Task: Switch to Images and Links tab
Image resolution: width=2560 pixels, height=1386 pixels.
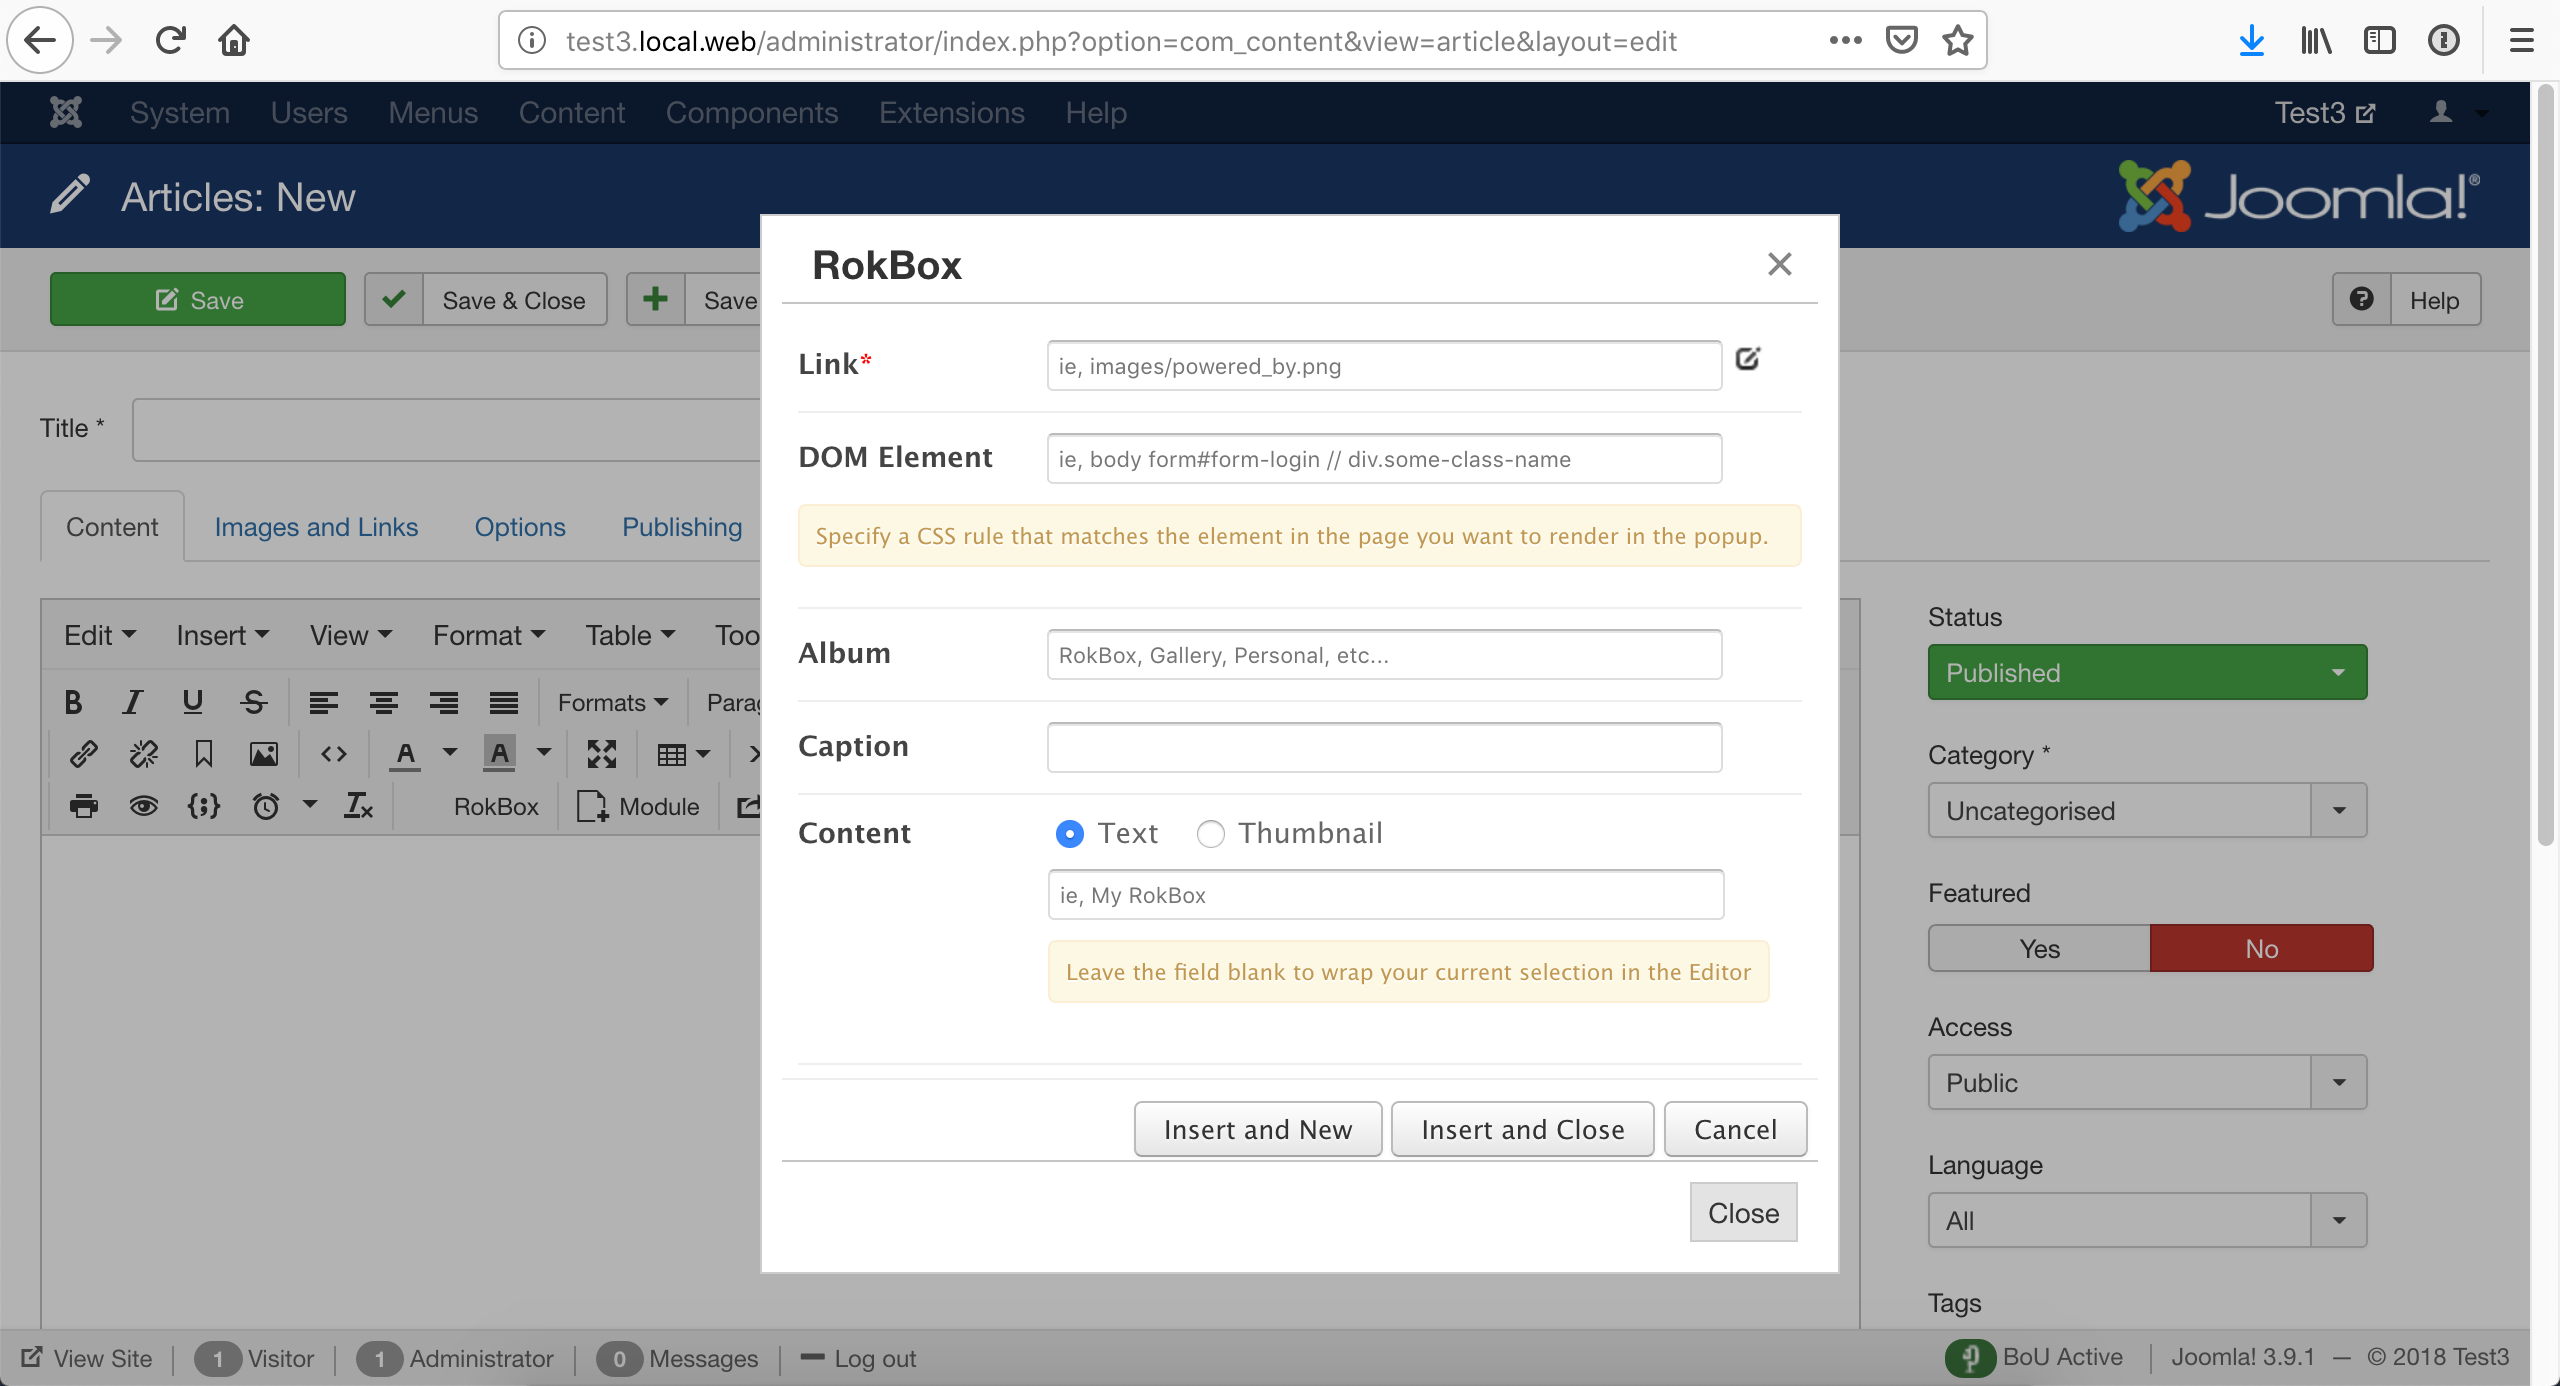Action: point(316,527)
